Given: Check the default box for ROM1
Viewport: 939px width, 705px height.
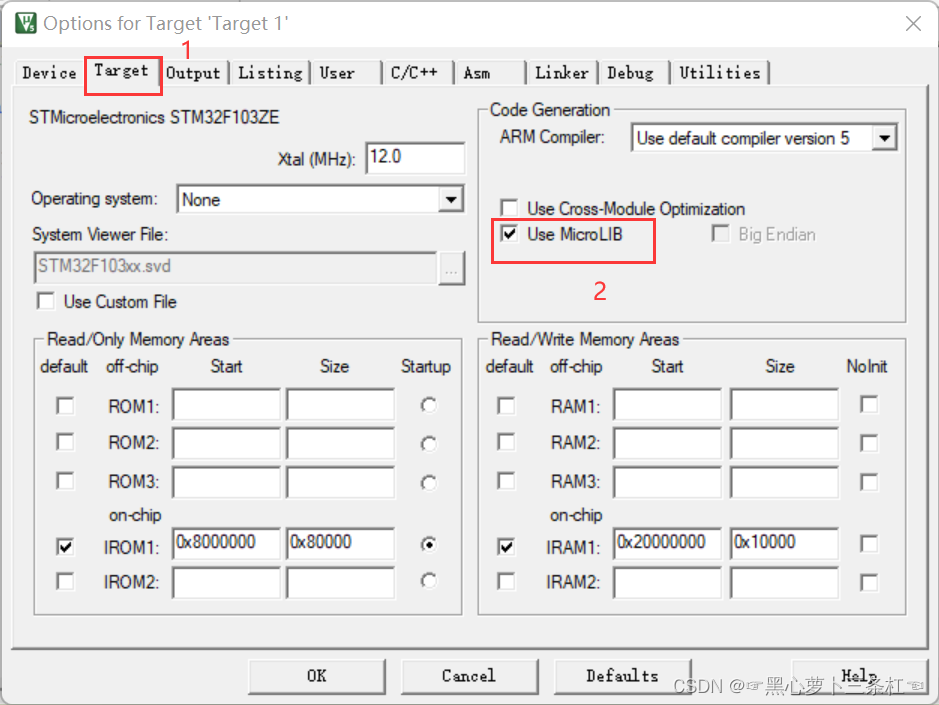Looking at the screenshot, I should (65, 405).
